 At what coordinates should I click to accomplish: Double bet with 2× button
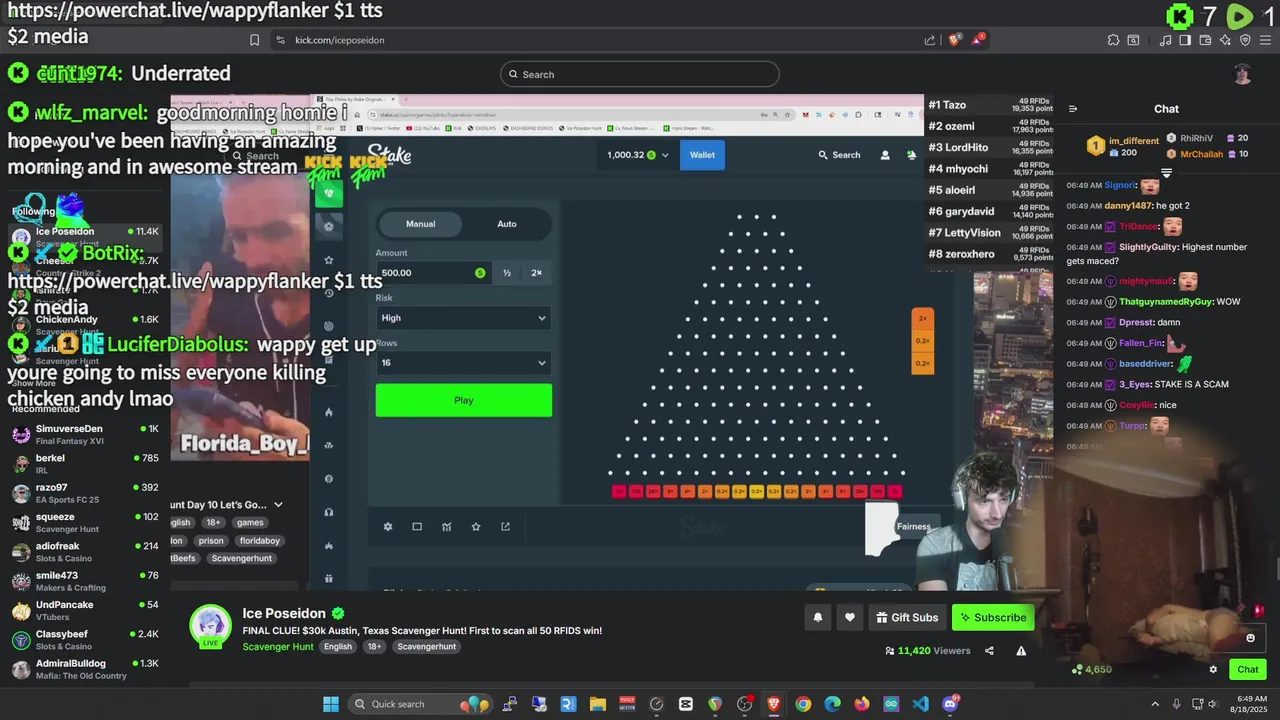pyautogui.click(x=536, y=273)
